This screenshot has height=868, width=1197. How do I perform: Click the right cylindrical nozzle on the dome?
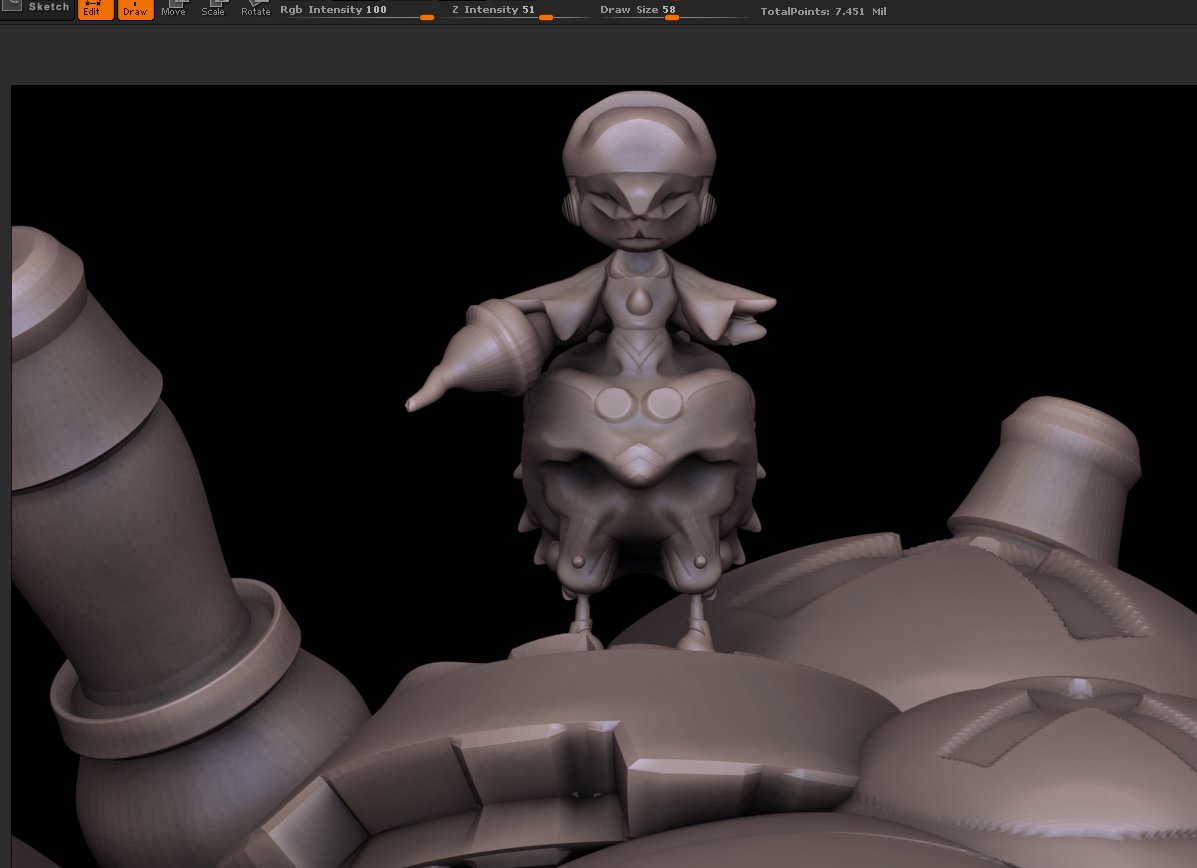1050,473
